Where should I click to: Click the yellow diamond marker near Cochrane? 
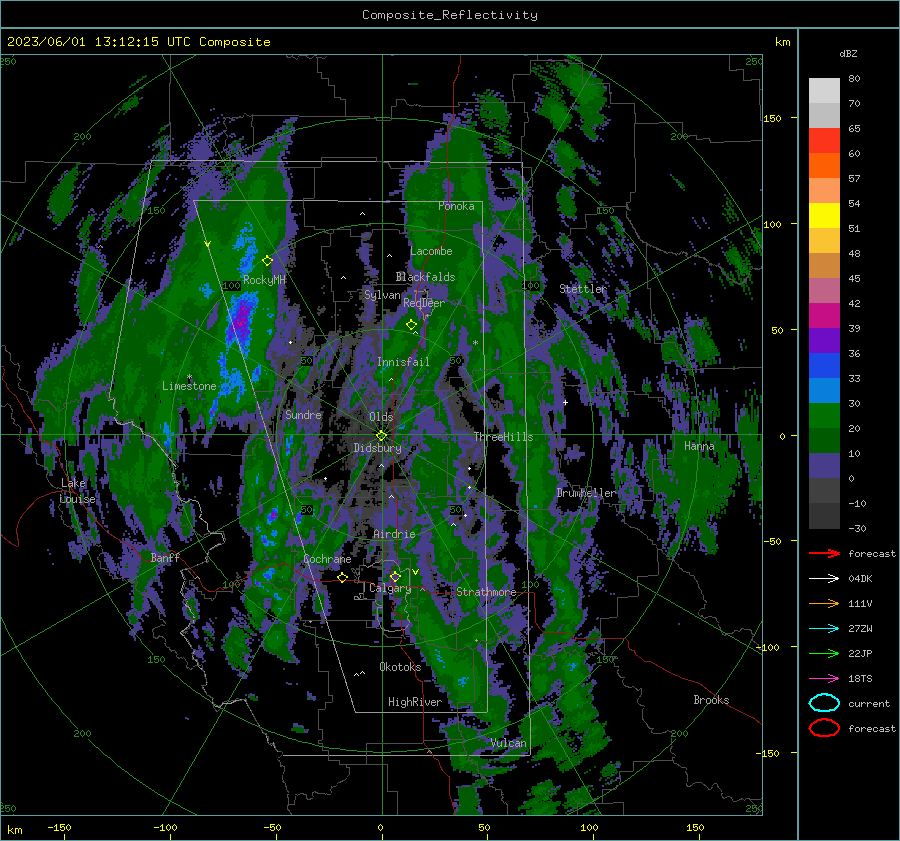click(343, 577)
